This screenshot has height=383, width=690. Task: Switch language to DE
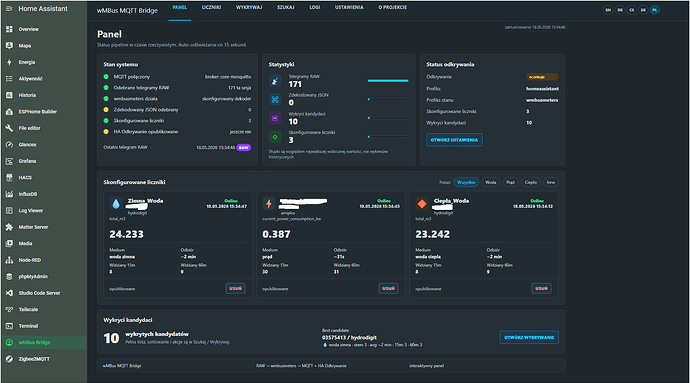(620, 10)
